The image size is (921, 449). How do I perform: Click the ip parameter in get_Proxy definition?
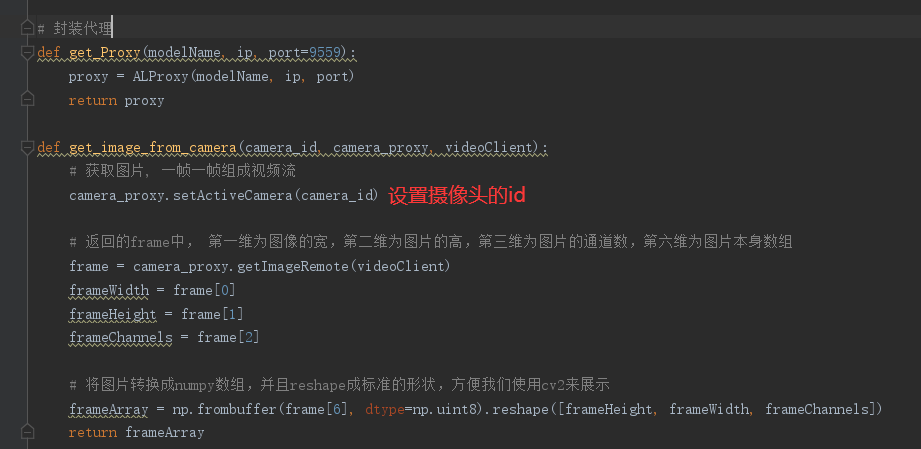[x=245, y=53]
